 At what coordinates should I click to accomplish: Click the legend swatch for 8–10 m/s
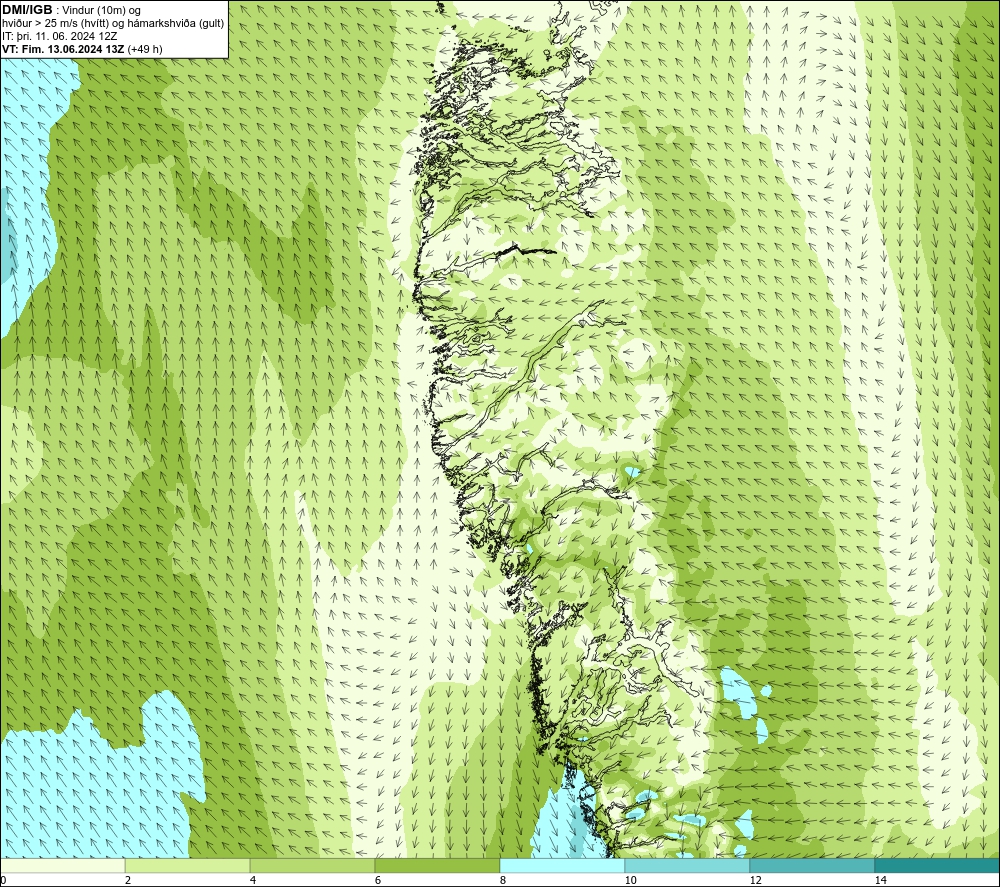click(562, 866)
